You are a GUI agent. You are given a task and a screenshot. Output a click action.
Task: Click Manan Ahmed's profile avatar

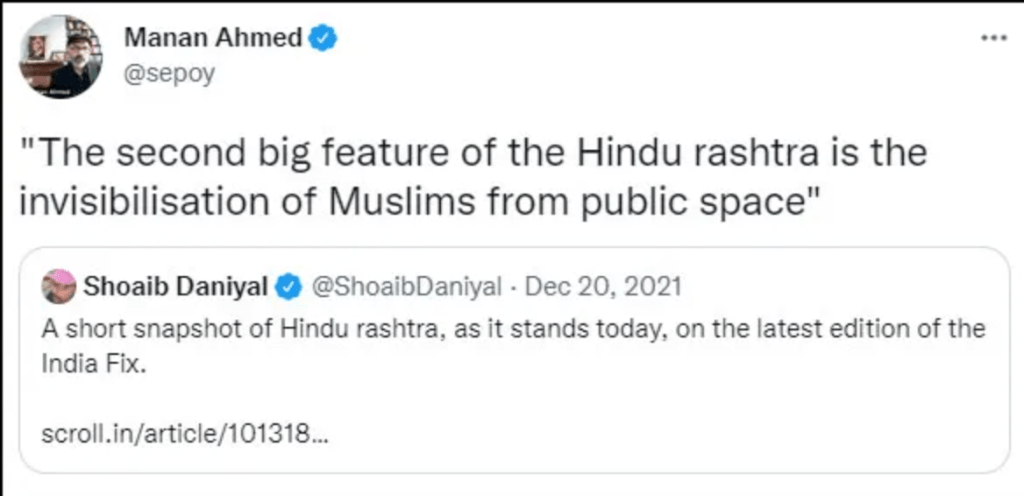[x=60, y=57]
